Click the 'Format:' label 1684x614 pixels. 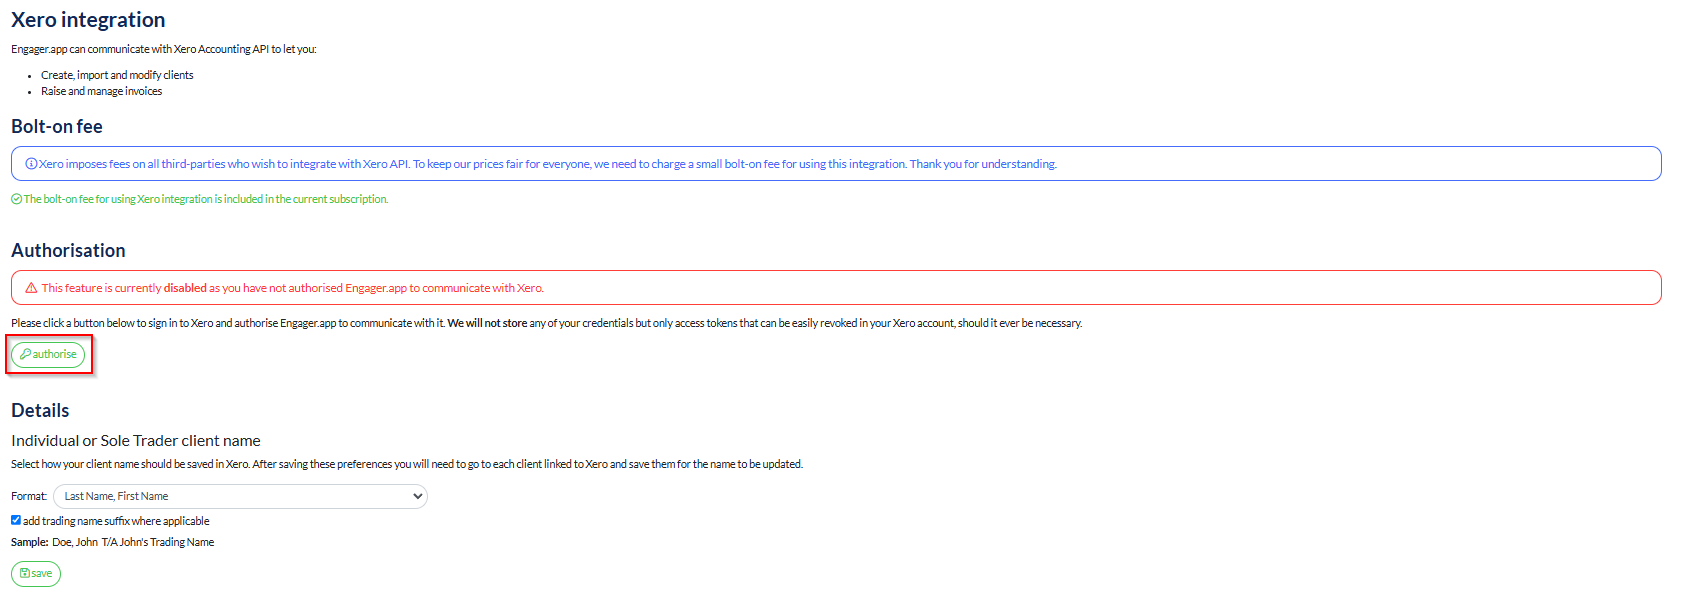(x=29, y=496)
